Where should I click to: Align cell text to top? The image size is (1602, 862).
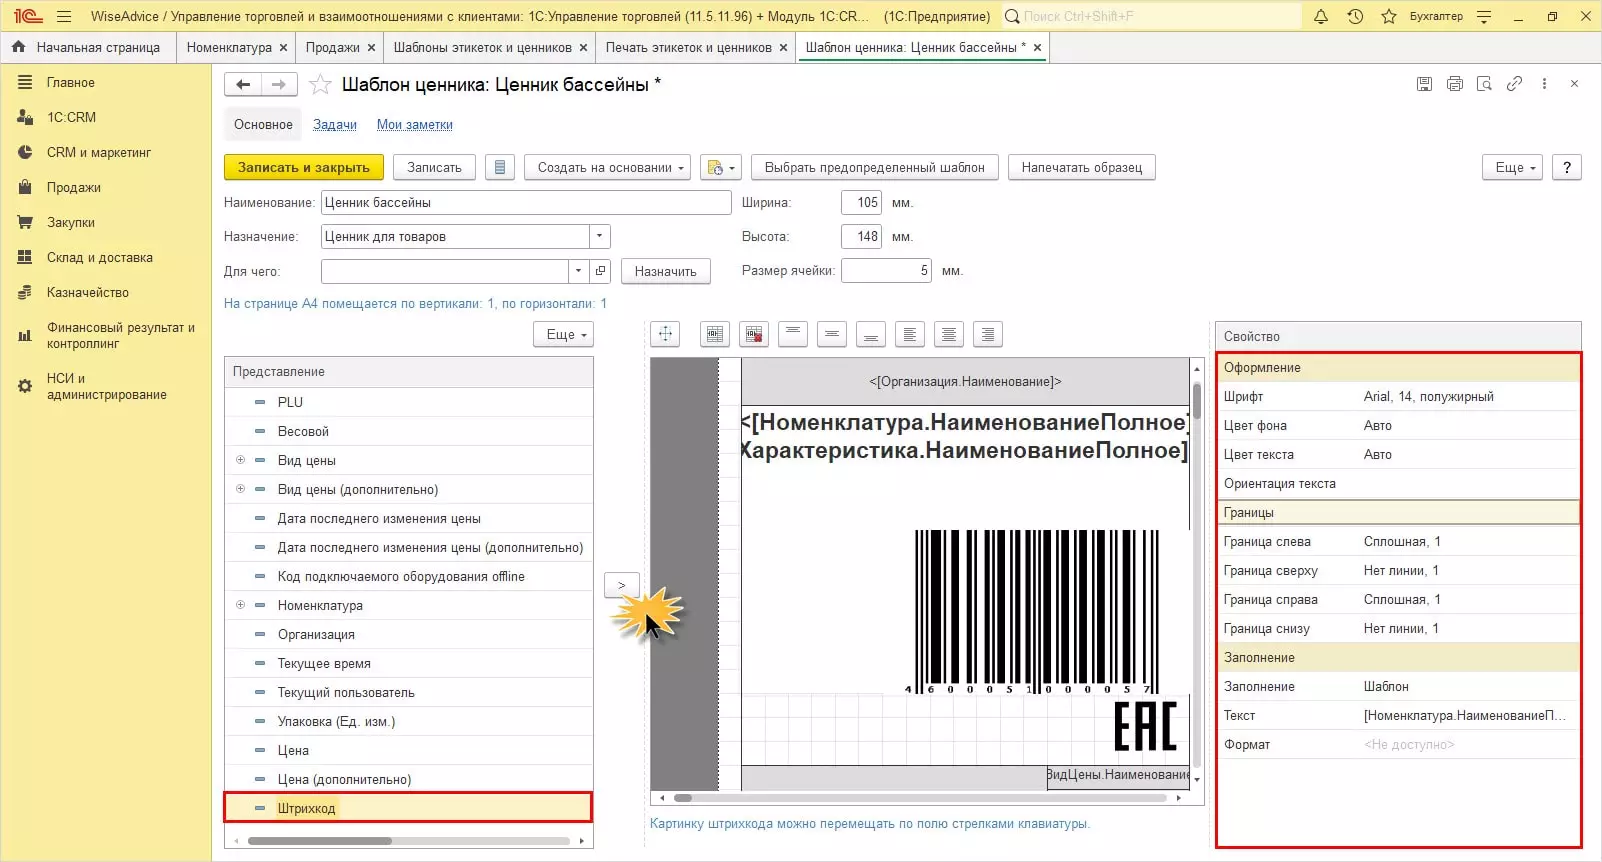pyautogui.click(x=793, y=334)
